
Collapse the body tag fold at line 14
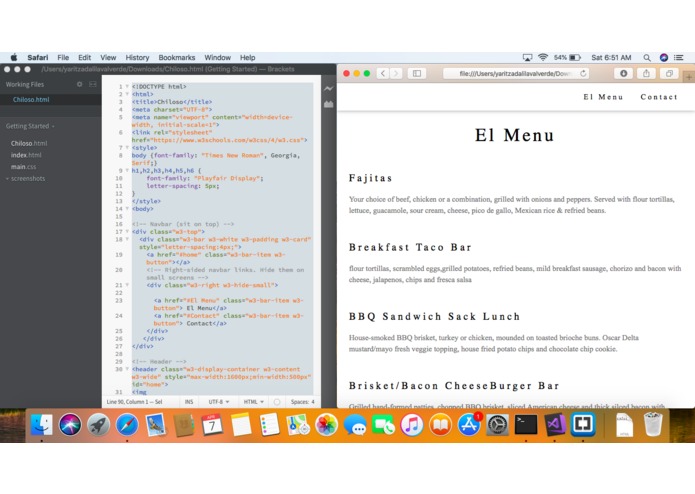[127, 209]
